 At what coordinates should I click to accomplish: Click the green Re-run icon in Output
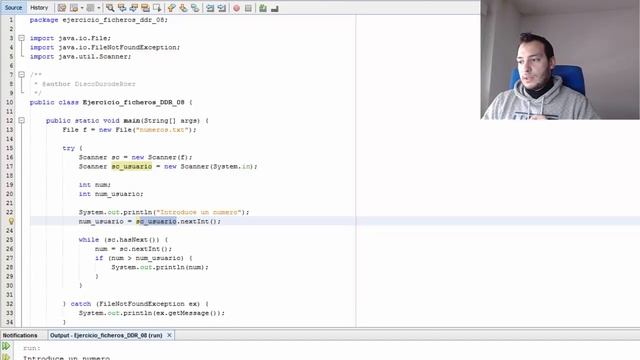coord(6,347)
